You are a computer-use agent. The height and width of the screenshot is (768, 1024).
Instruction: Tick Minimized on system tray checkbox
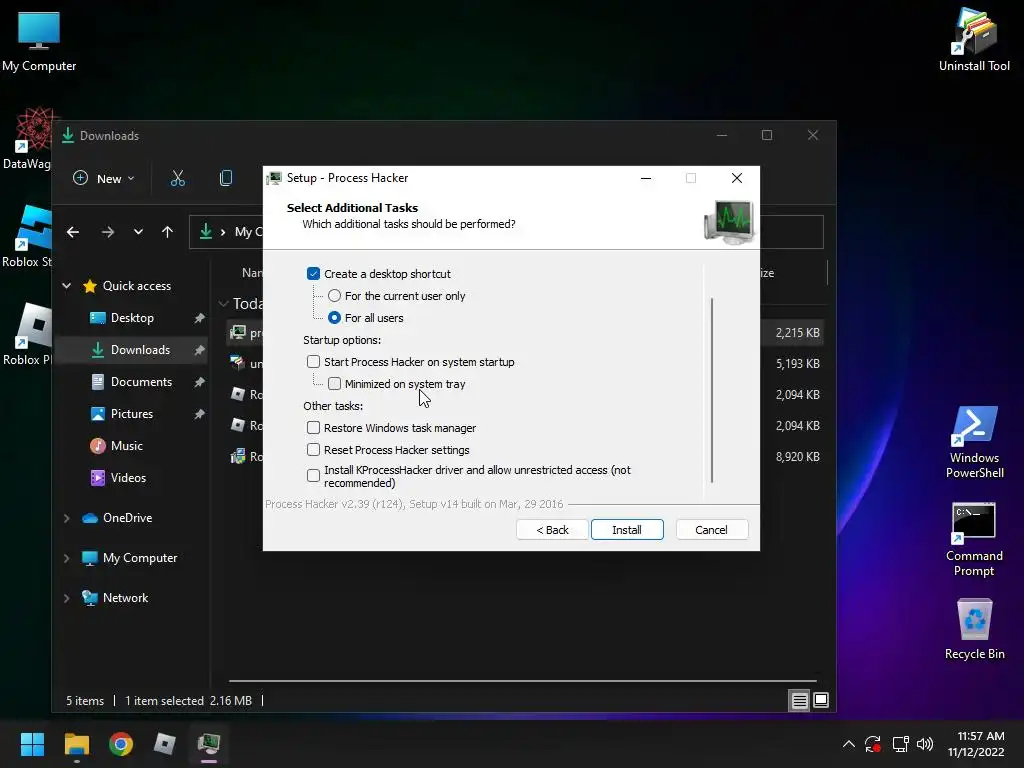[x=334, y=384]
